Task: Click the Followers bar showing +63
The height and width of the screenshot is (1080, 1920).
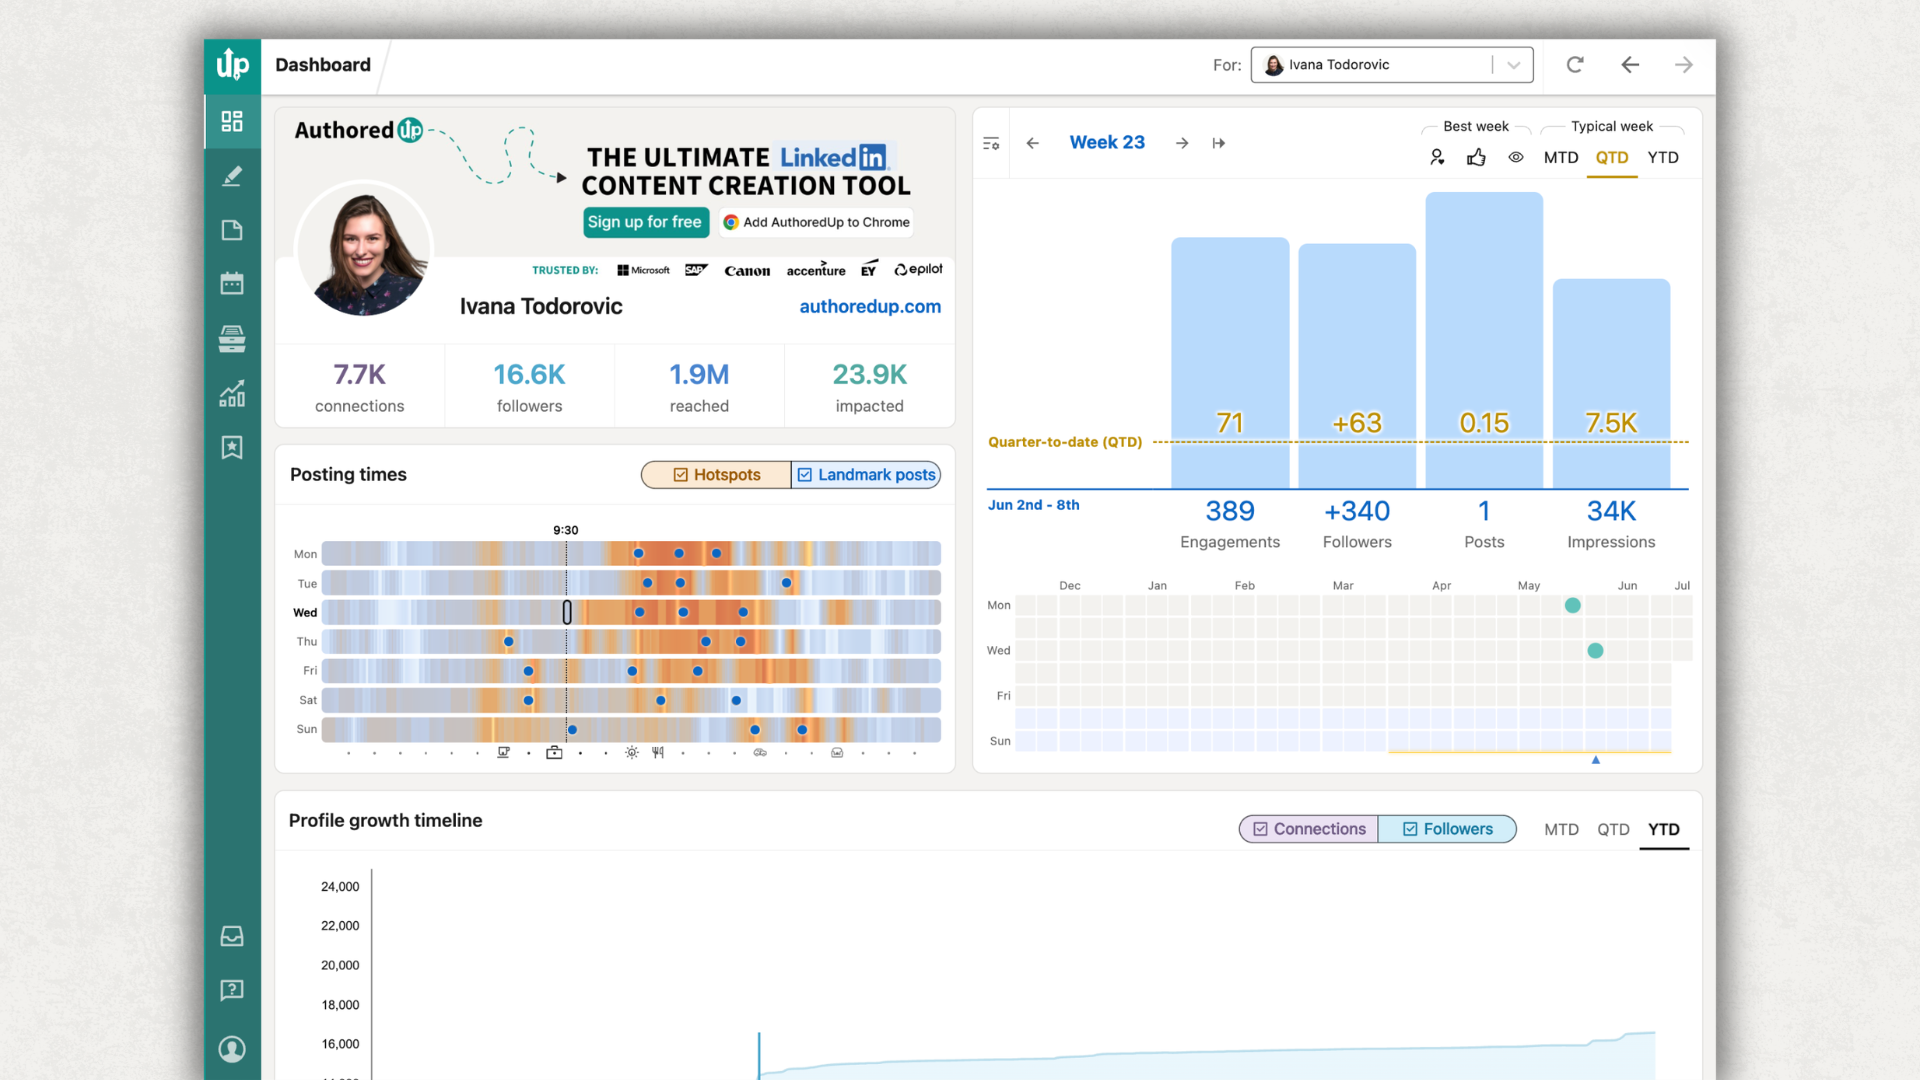Action: [x=1357, y=366]
